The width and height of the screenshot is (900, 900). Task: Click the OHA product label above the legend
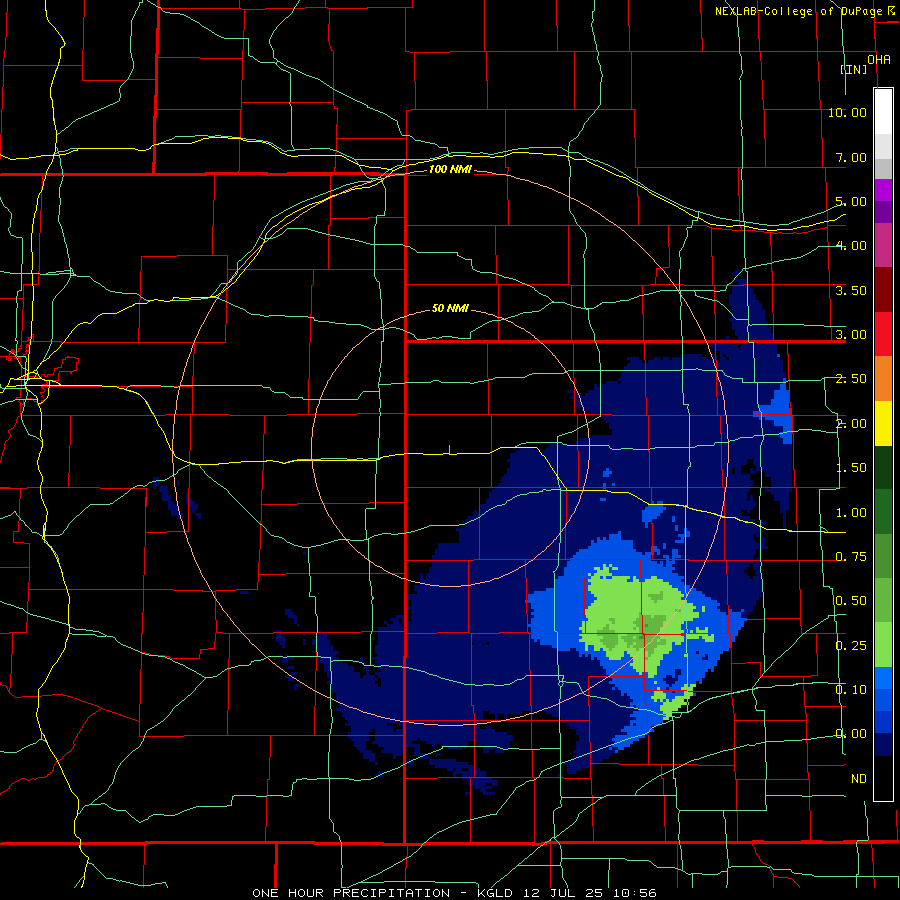point(879,60)
